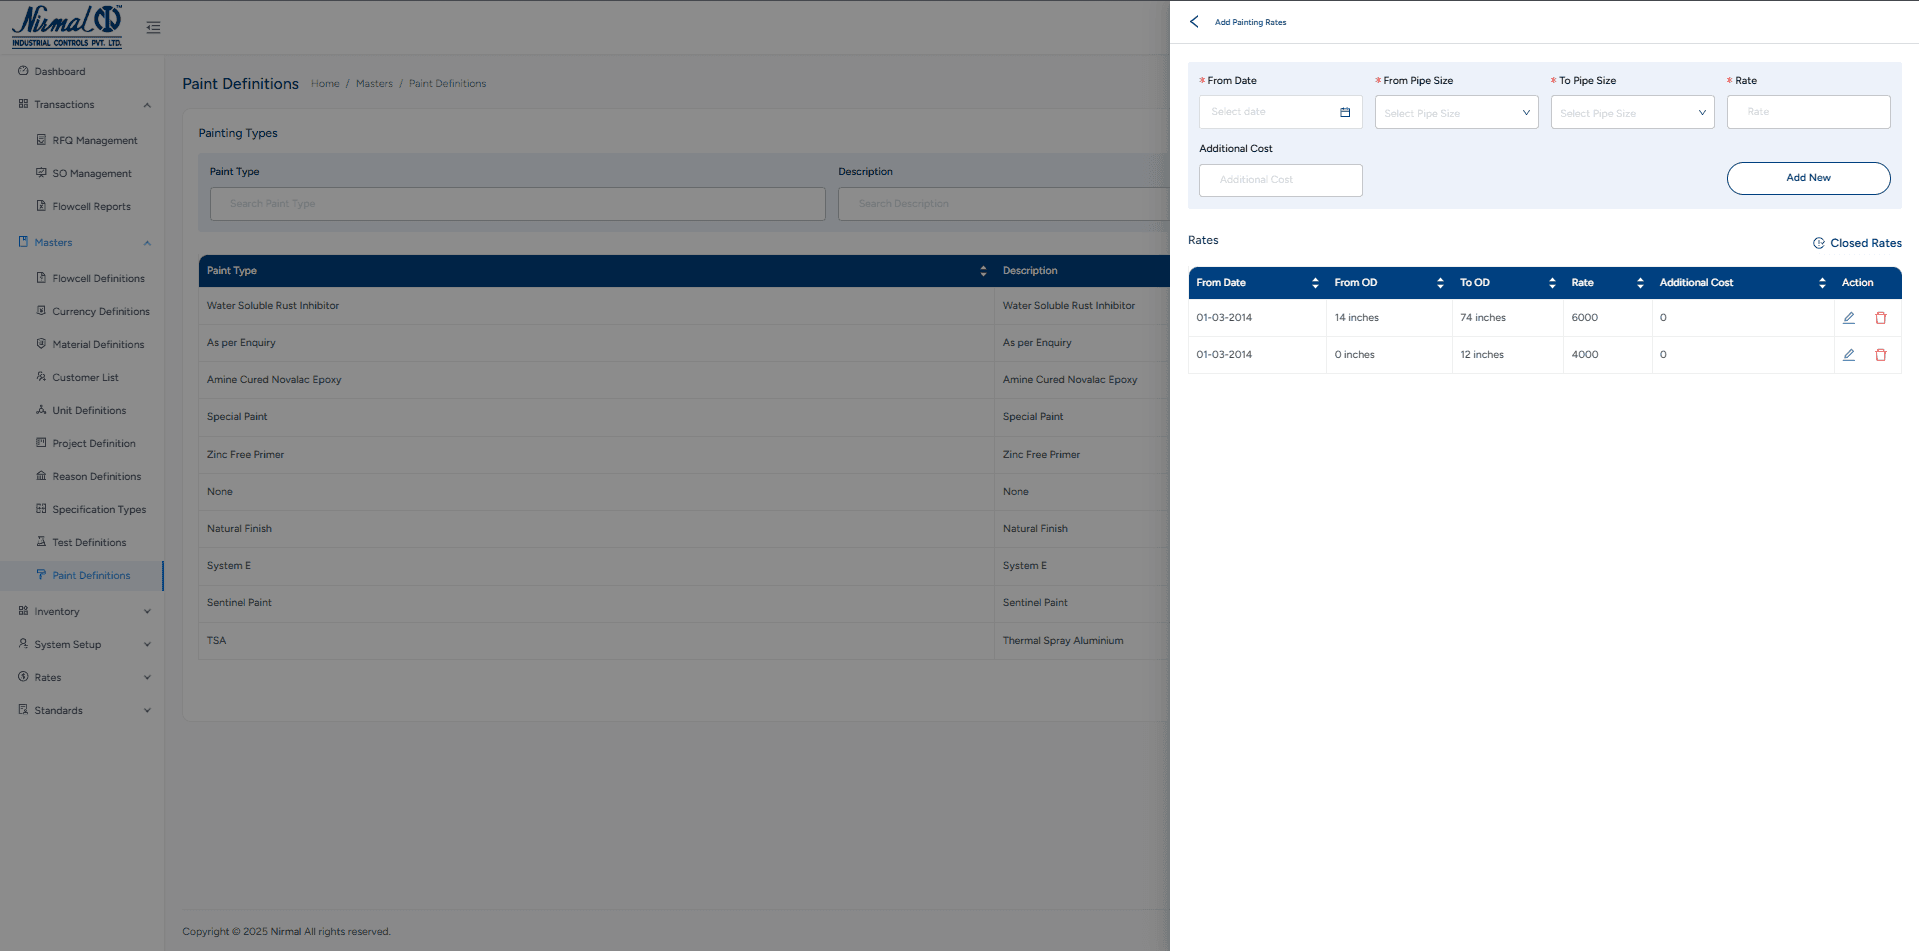This screenshot has width=1919, height=951.
Task: Delete the 0 inches rate row
Action: (1880, 355)
